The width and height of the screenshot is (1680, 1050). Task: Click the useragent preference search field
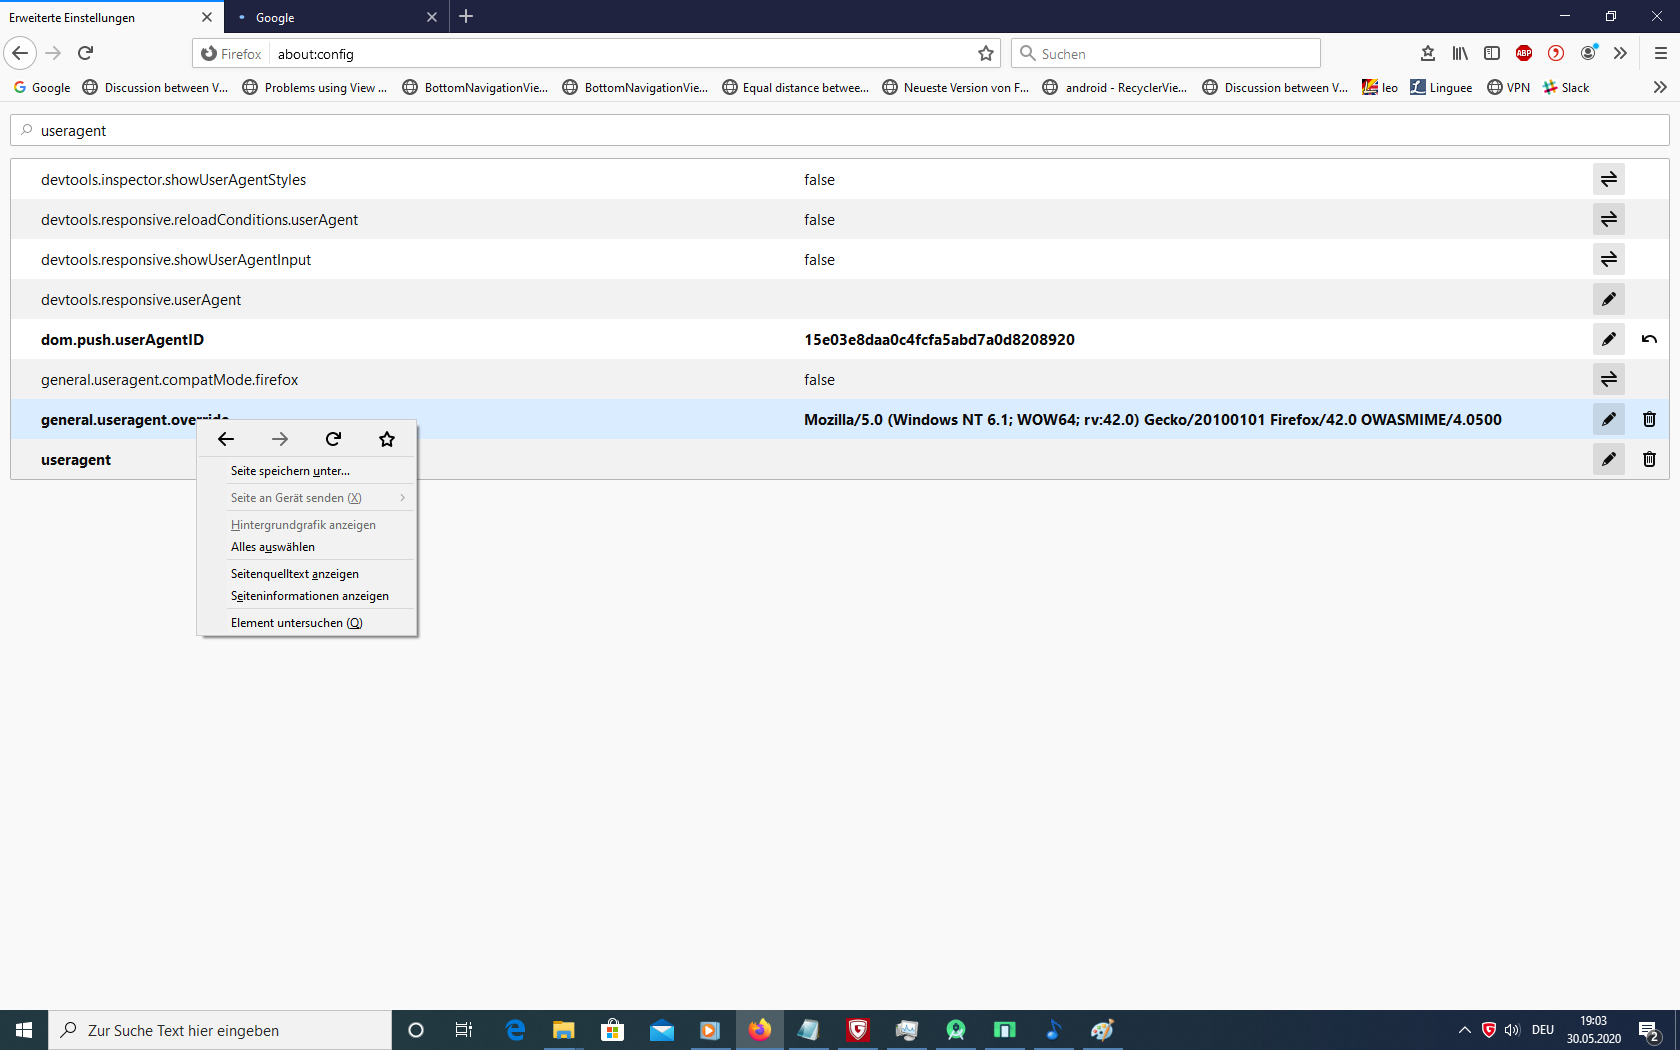click(840, 130)
